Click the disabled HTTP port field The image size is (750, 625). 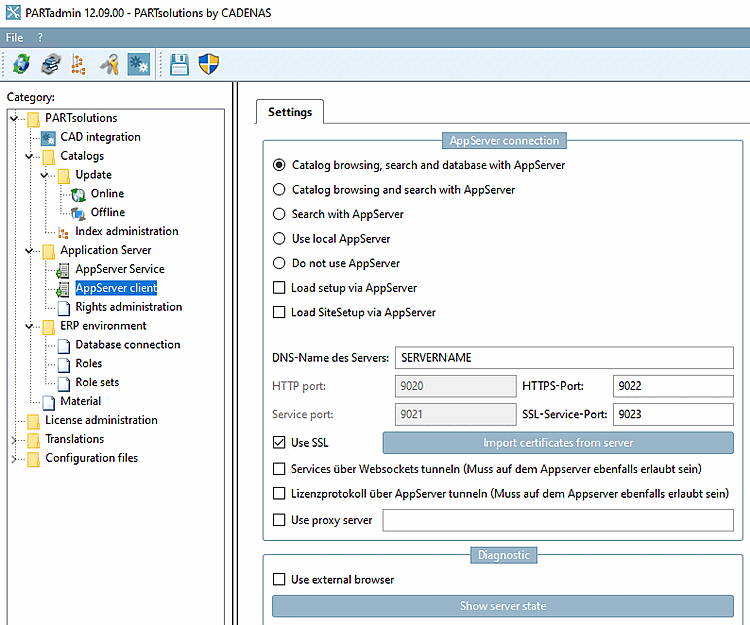coord(455,386)
